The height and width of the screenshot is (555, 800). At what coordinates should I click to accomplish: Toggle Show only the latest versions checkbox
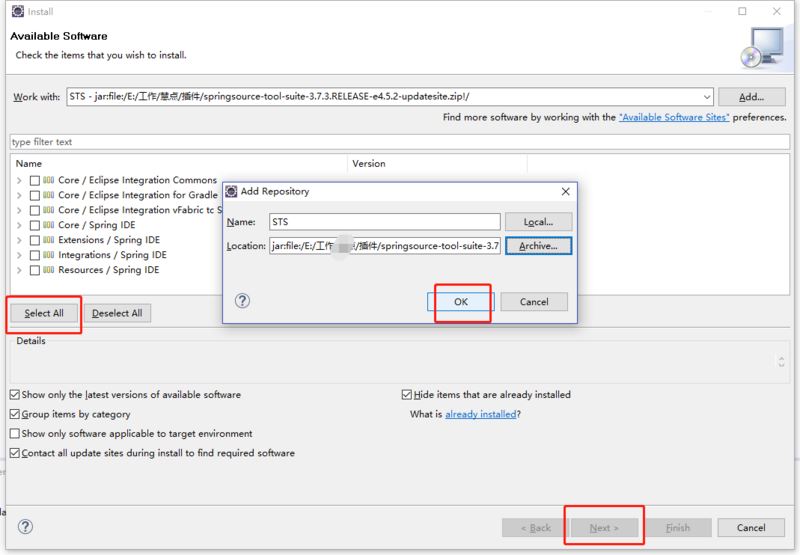[15, 395]
